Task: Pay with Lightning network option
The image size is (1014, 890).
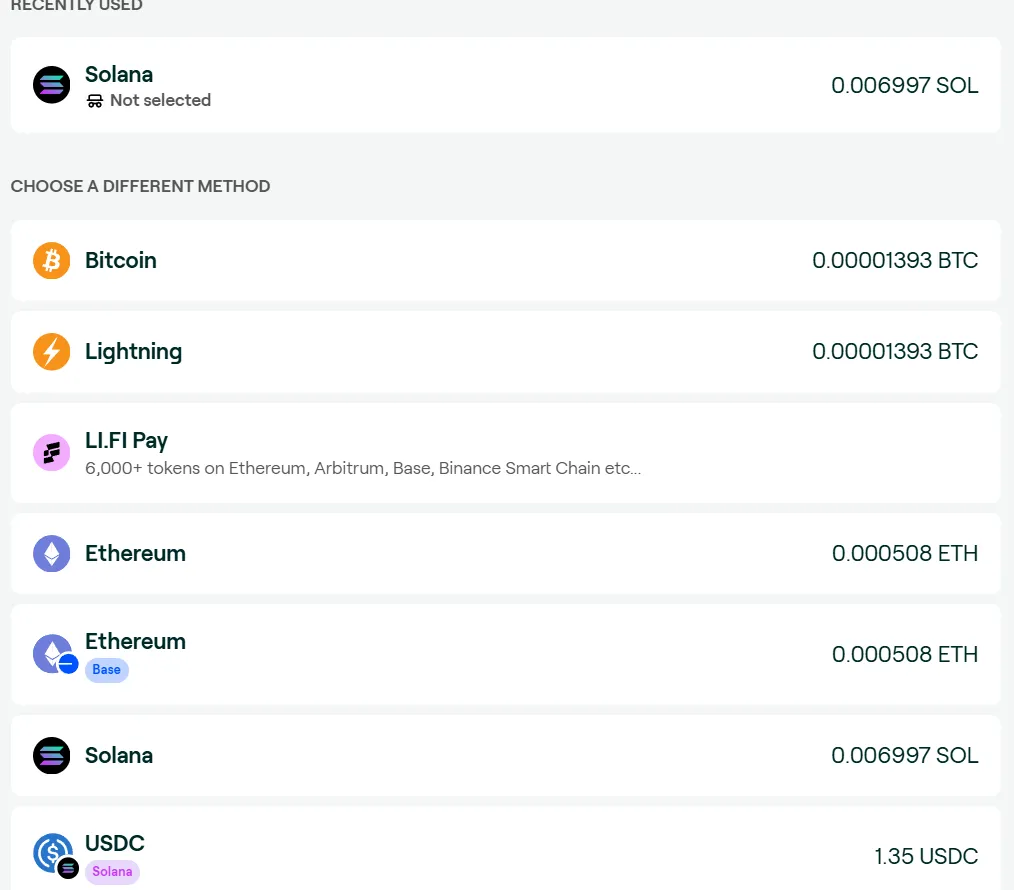Action: 506,352
